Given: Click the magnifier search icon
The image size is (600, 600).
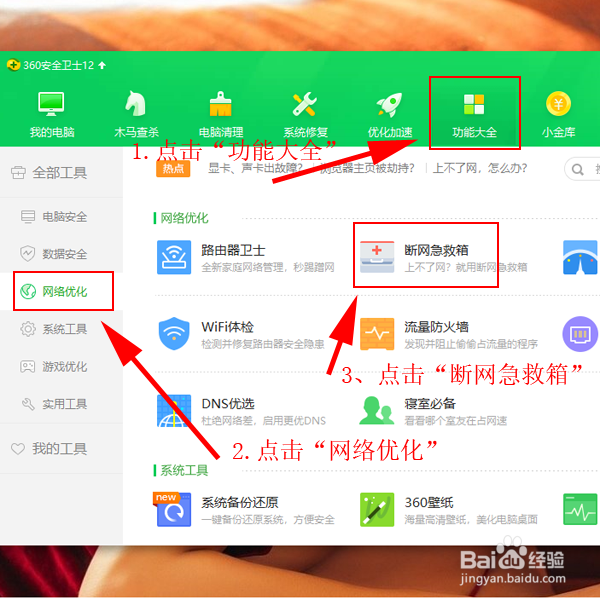Looking at the screenshot, I should point(577,169).
